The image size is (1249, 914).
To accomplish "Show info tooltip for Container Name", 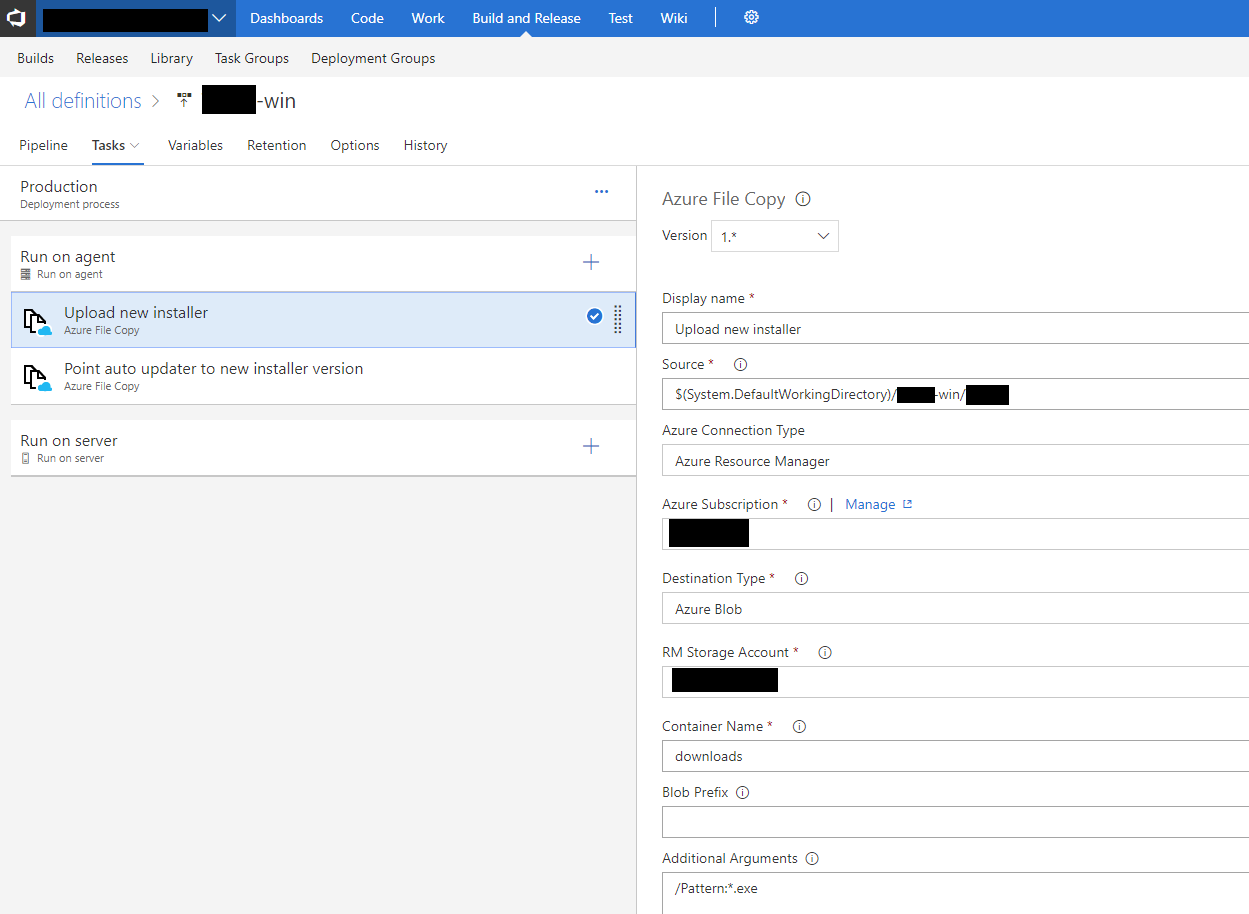I will click(x=799, y=727).
